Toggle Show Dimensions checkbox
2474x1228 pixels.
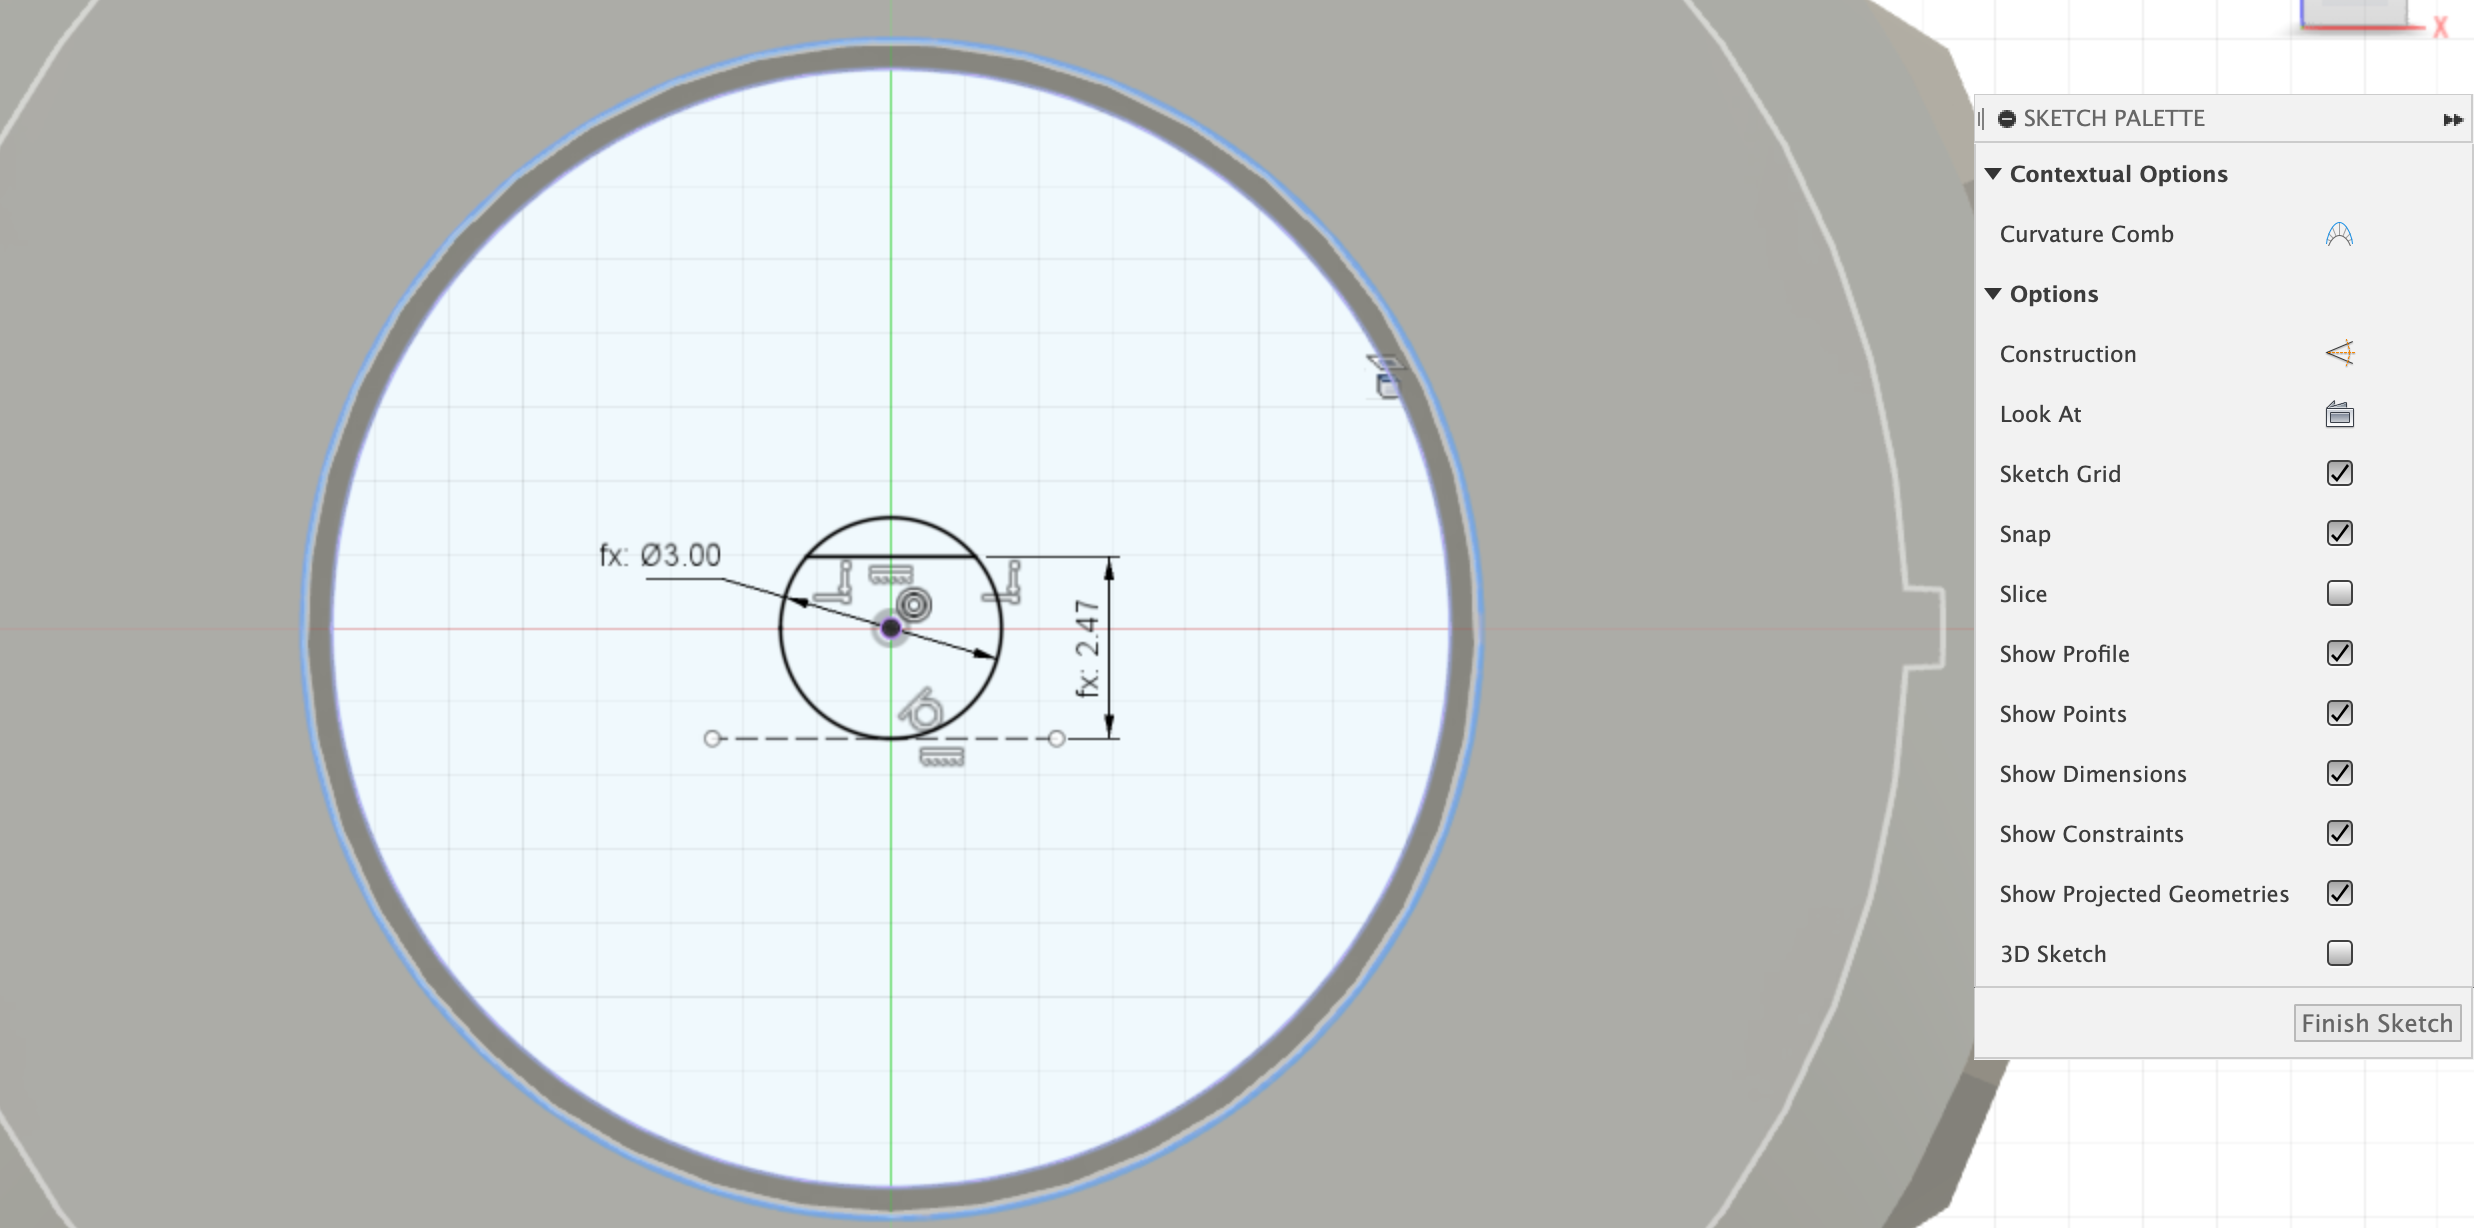point(2340,773)
